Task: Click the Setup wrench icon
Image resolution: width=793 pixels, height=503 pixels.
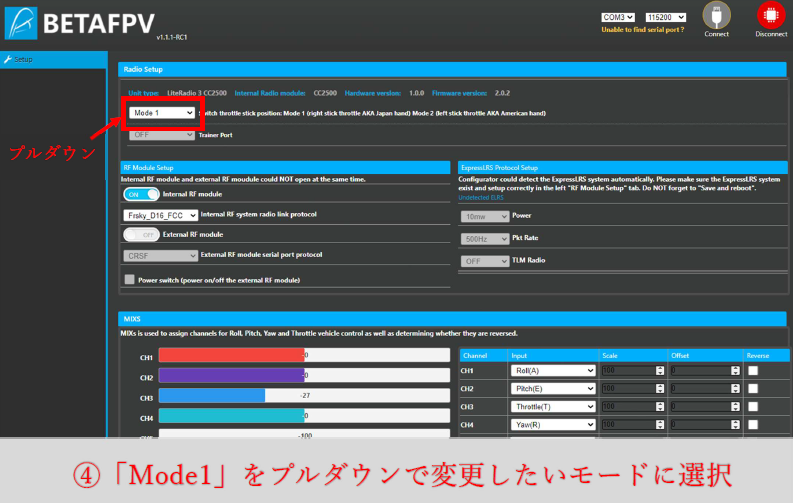Action: point(8,60)
